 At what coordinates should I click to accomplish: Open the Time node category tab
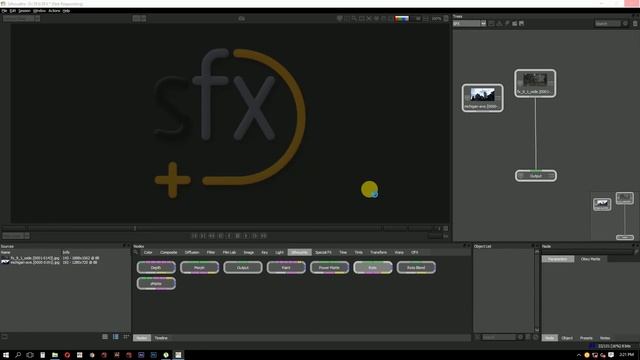tap(343, 252)
